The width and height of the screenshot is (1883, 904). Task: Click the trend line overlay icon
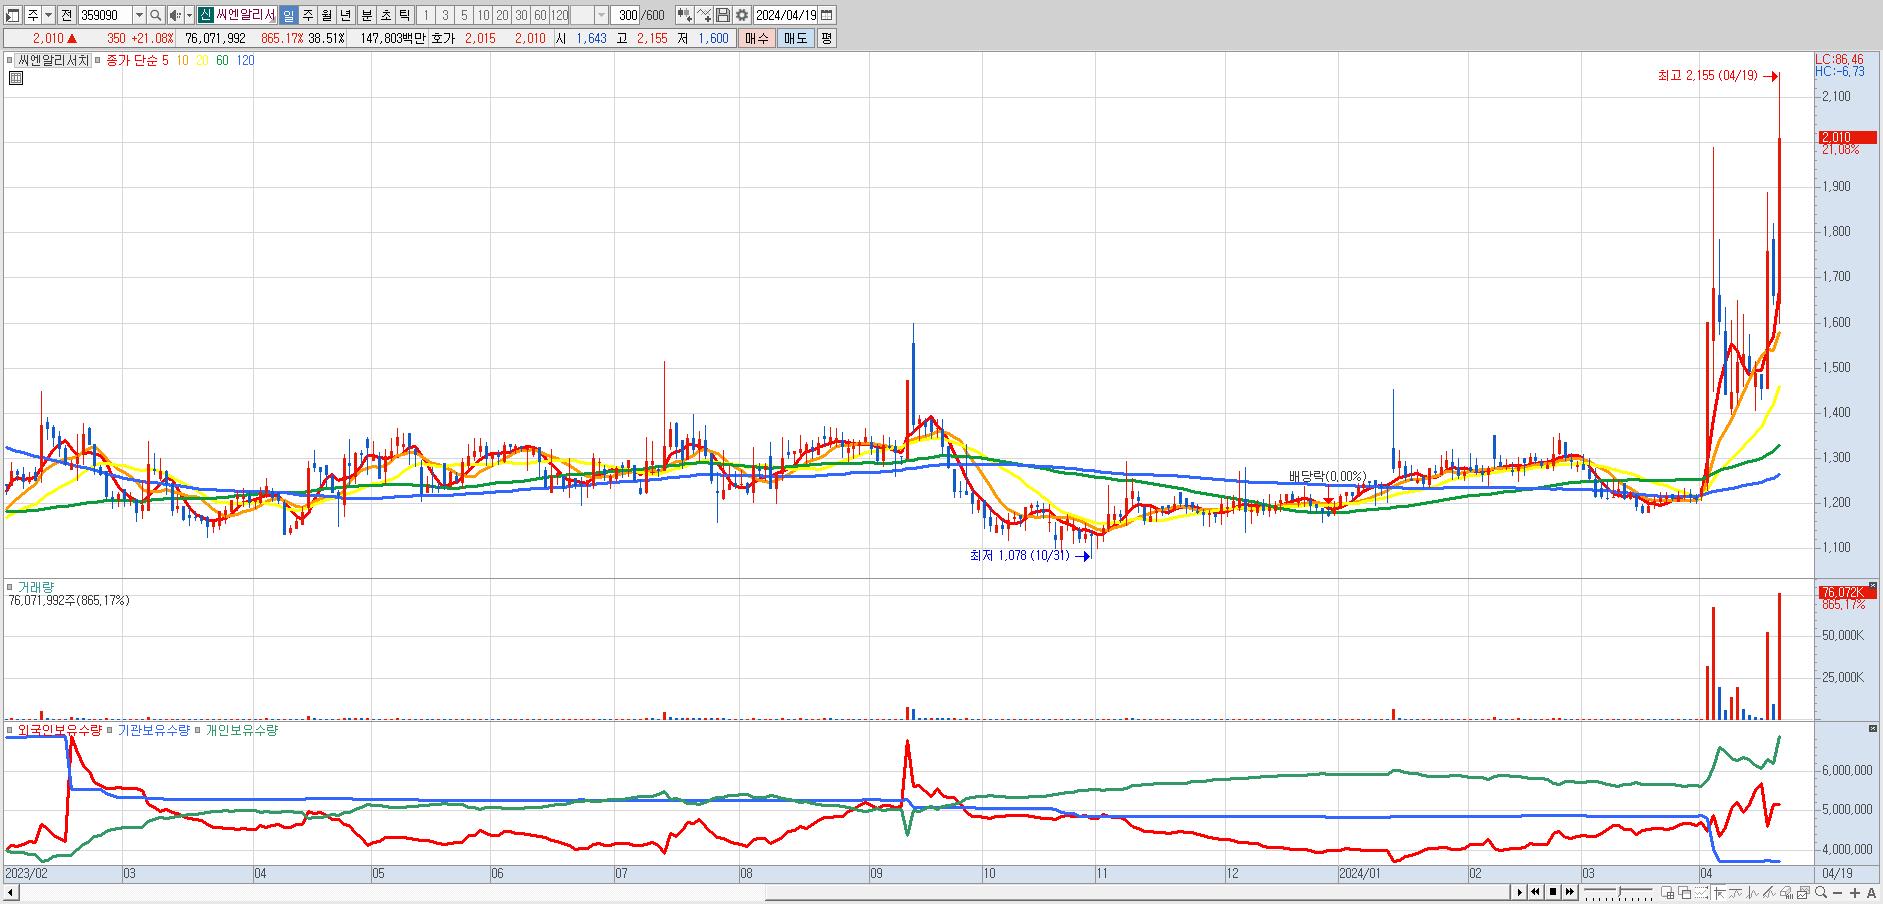(x=1735, y=892)
